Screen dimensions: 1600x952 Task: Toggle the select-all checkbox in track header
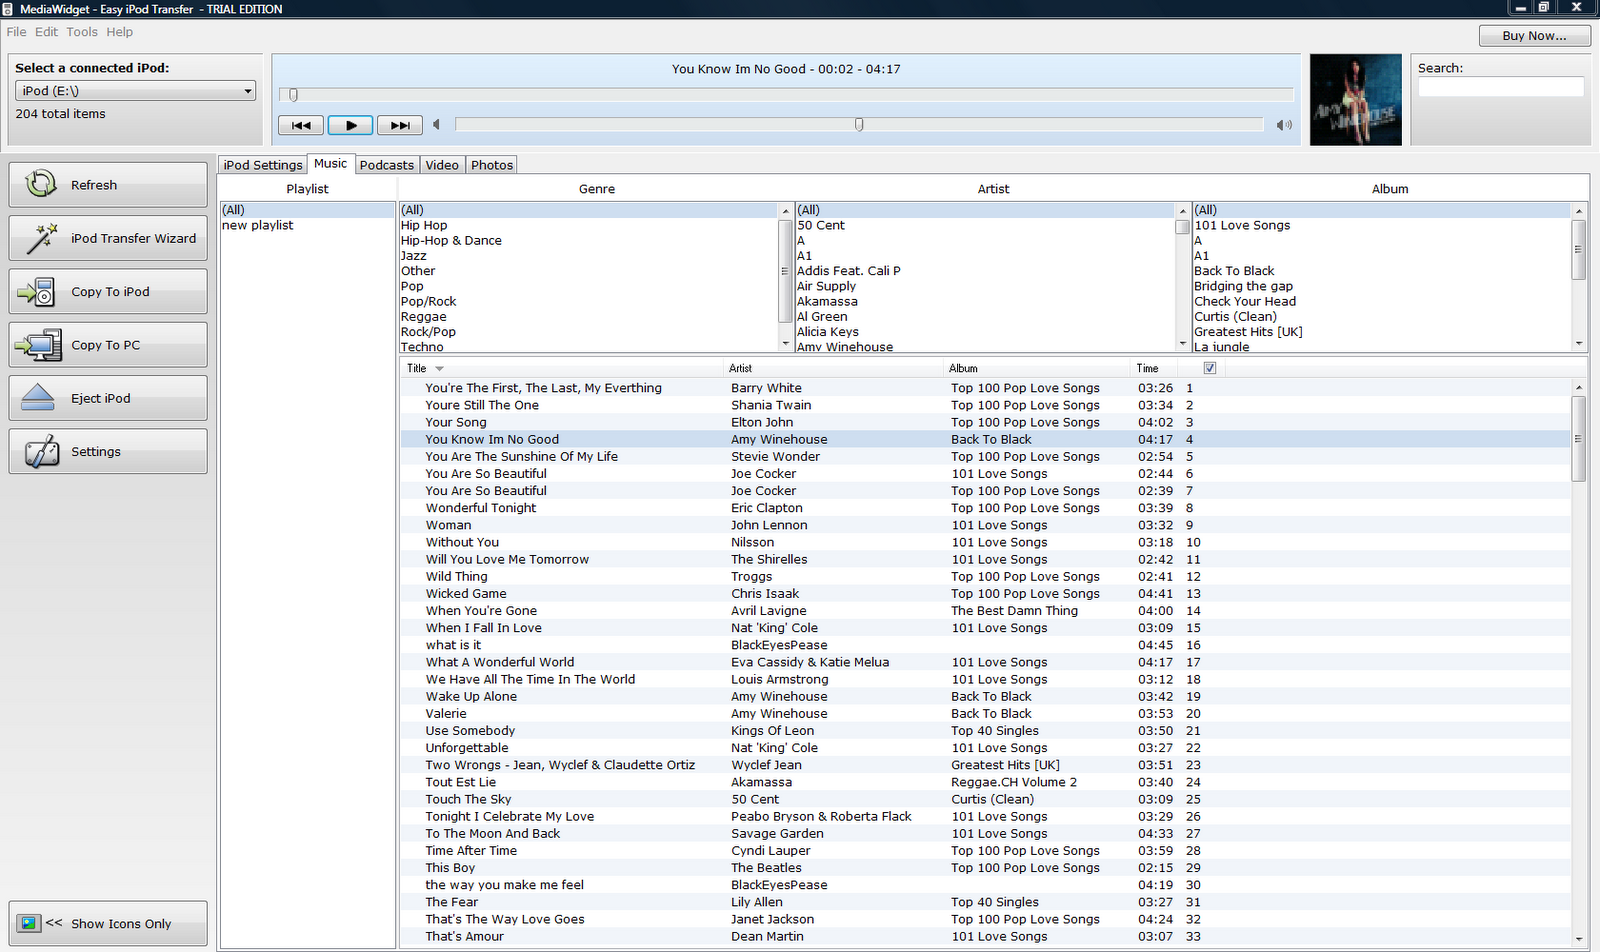click(1210, 368)
